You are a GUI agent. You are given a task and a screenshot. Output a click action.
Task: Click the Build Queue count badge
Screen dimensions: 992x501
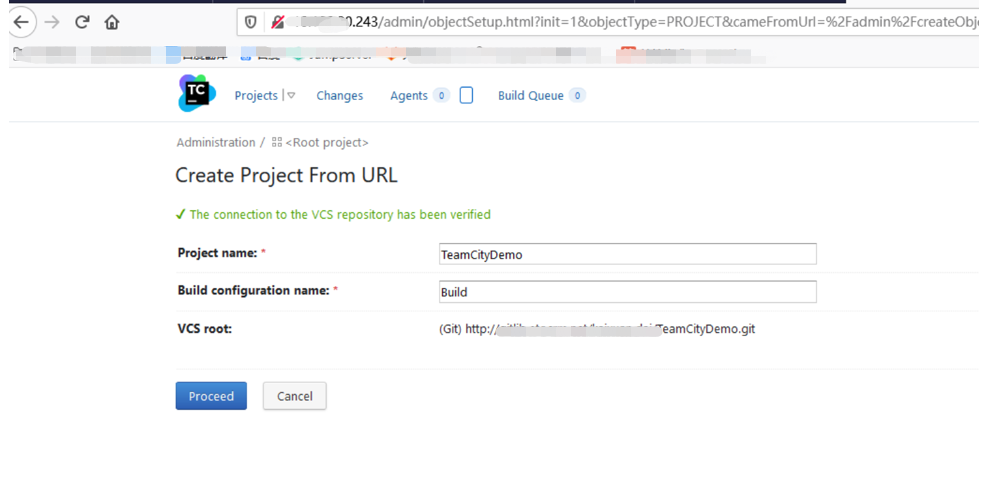click(x=577, y=96)
